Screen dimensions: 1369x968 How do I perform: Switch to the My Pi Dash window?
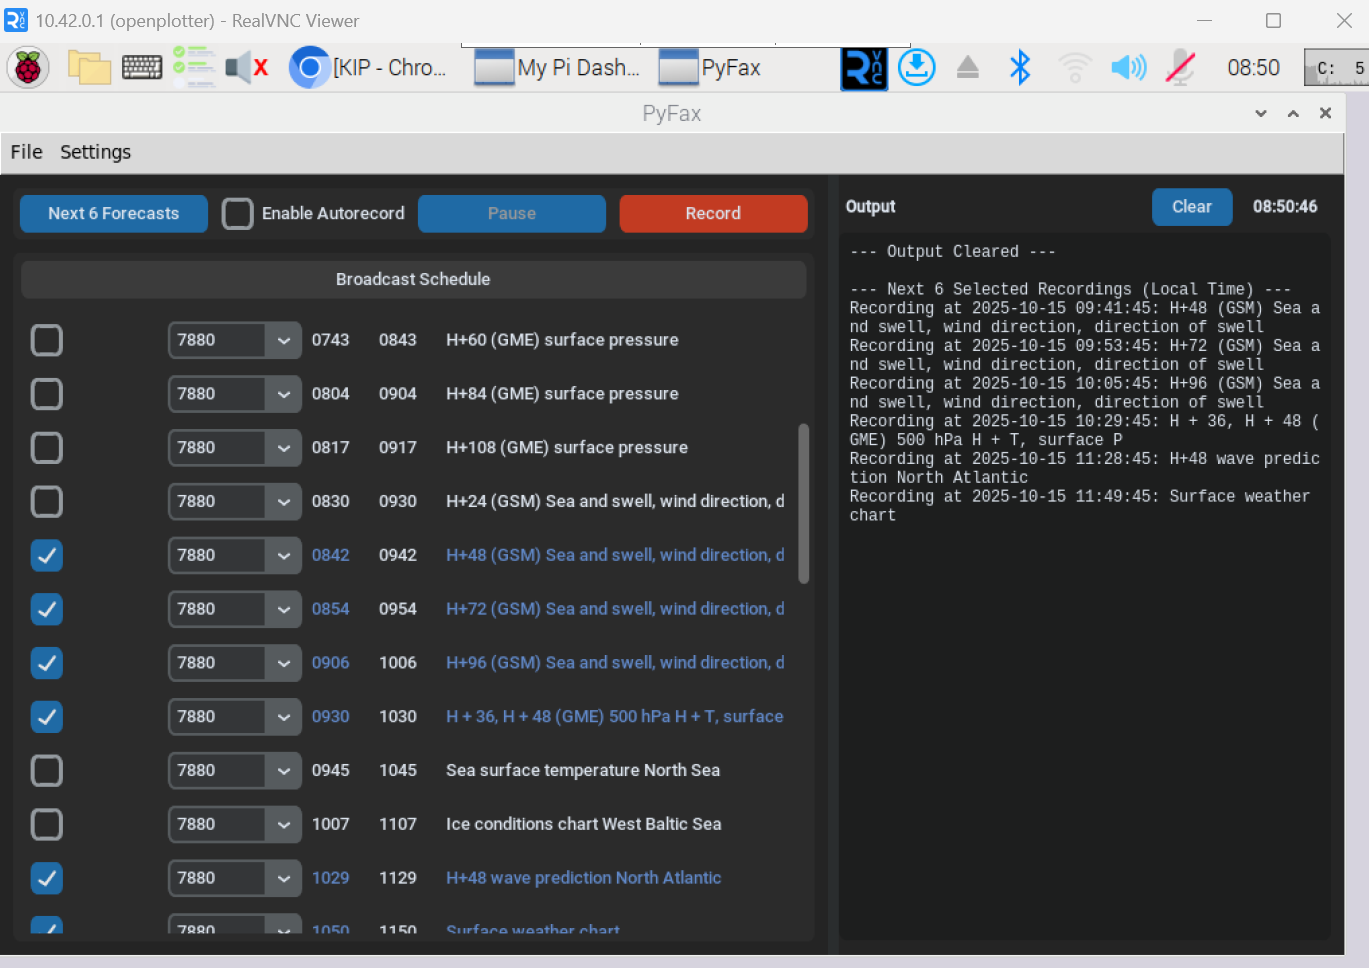coord(557,68)
